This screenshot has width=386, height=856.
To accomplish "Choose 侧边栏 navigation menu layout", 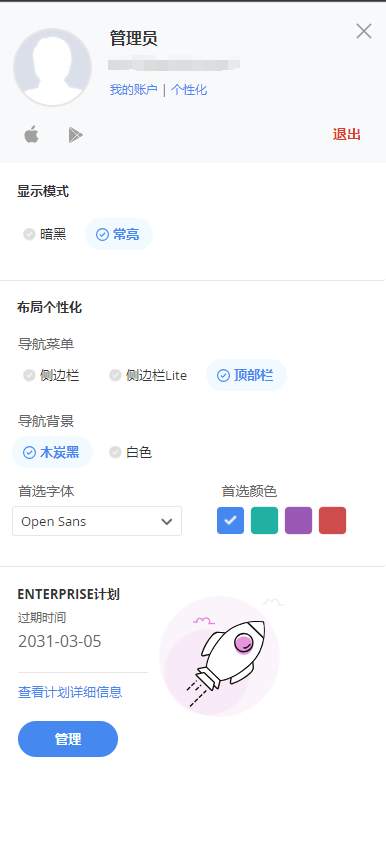I will point(51,375).
